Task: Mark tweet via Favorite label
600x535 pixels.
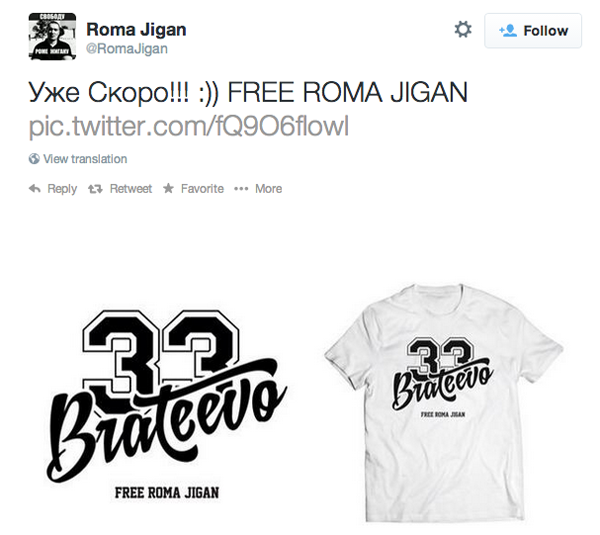Action: pos(202,189)
